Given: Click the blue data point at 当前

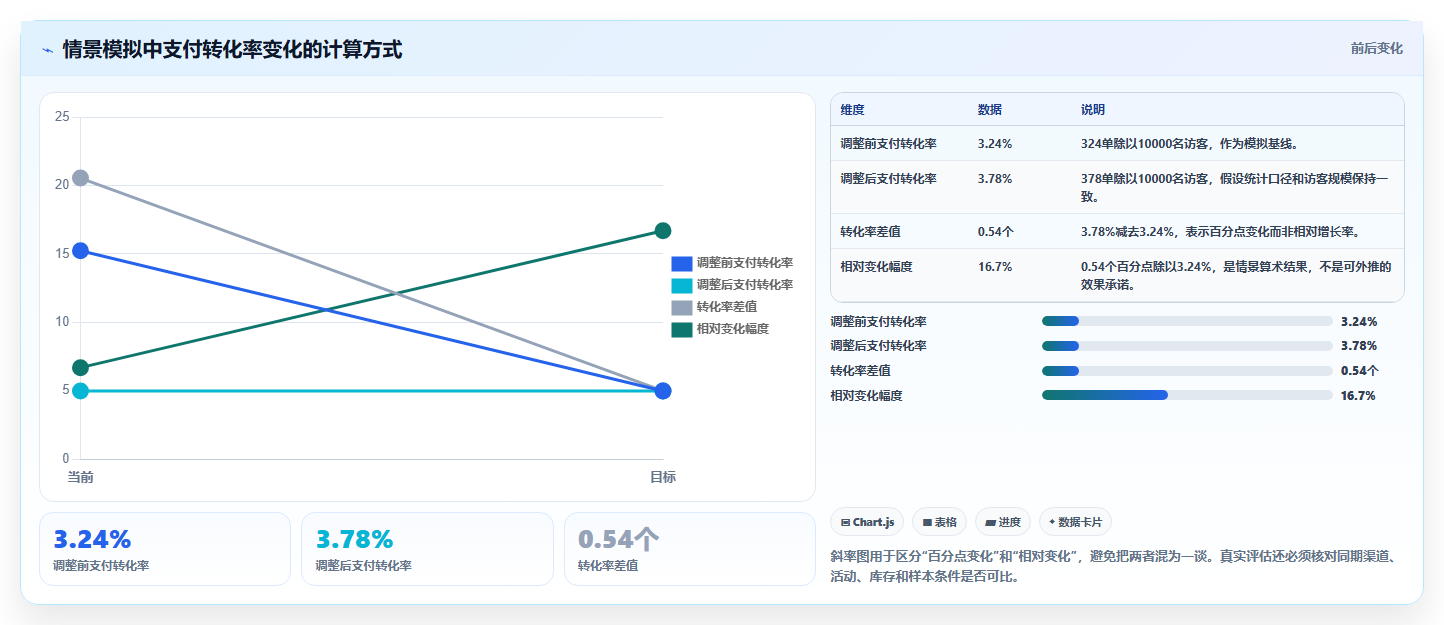Looking at the screenshot, I should (x=81, y=251).
